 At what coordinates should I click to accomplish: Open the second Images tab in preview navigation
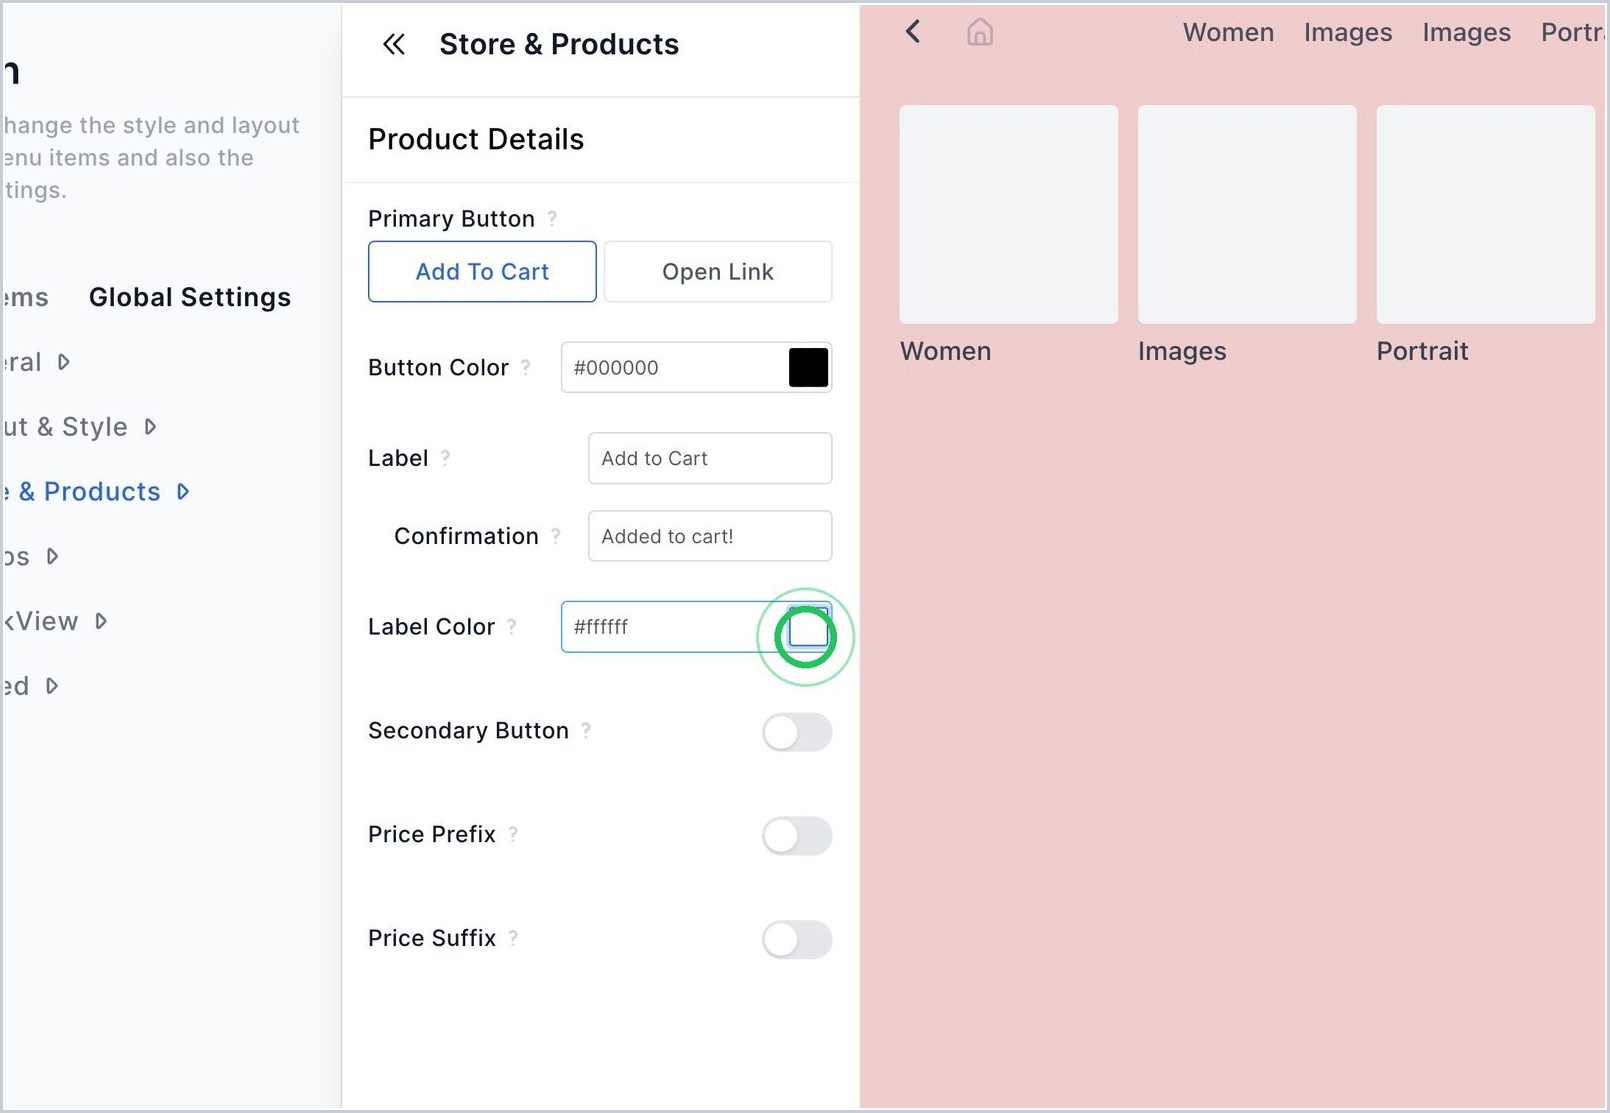point(1467,32)
